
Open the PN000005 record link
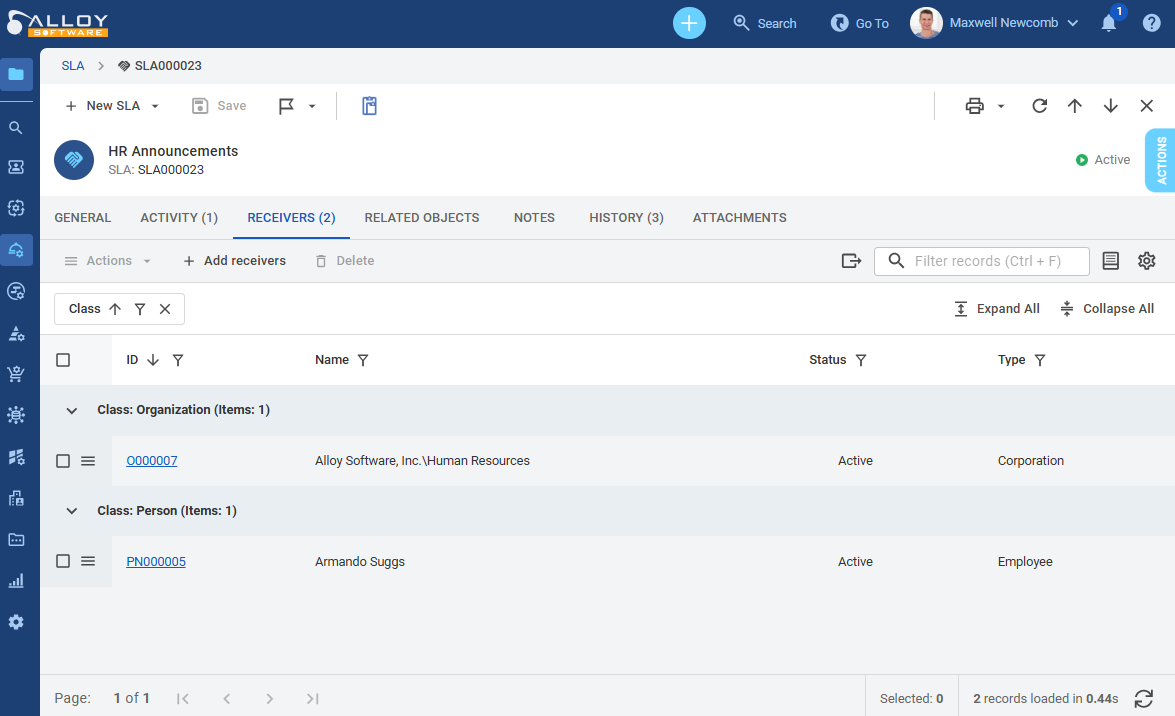click(x=155, y=562)
